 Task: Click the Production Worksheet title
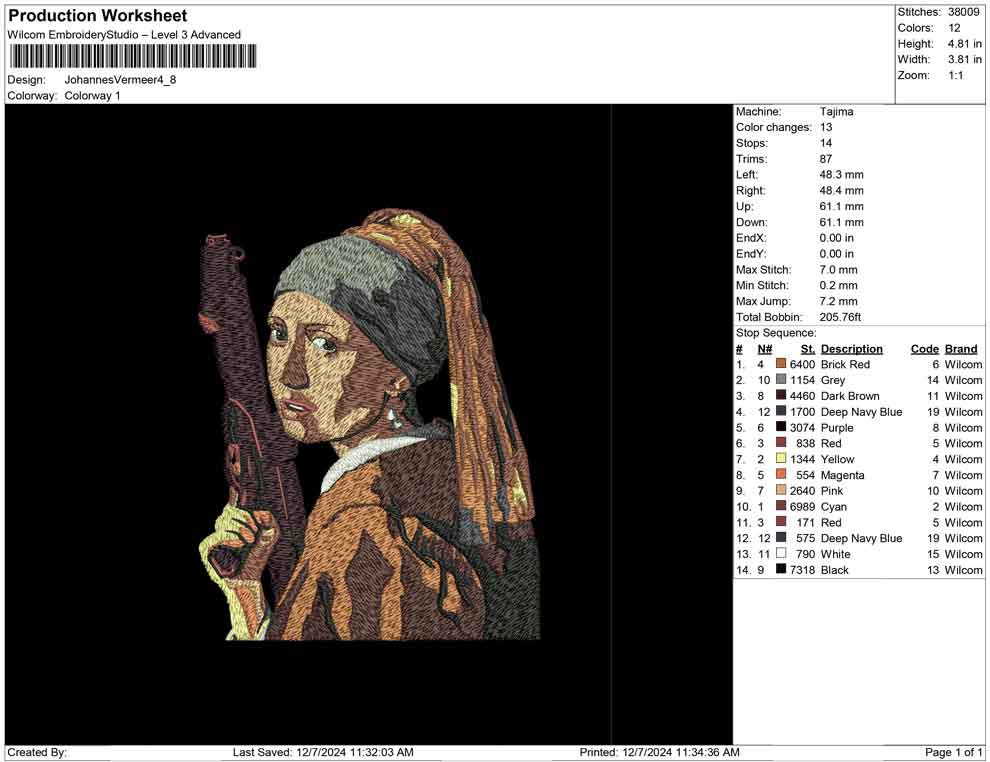point(98,16)
